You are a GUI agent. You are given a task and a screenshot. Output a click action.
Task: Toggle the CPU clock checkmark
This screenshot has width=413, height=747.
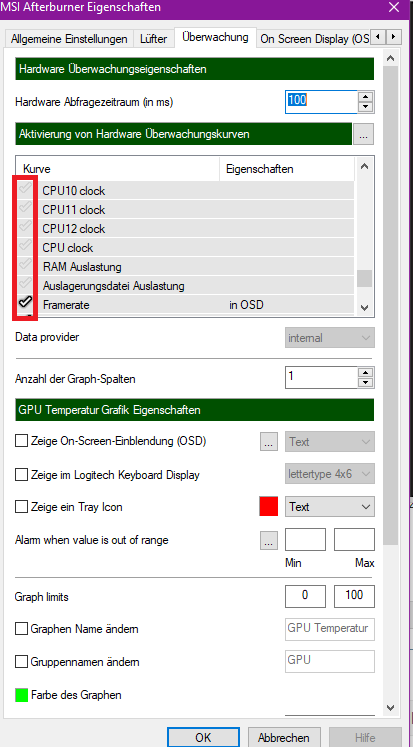point(25,246)
